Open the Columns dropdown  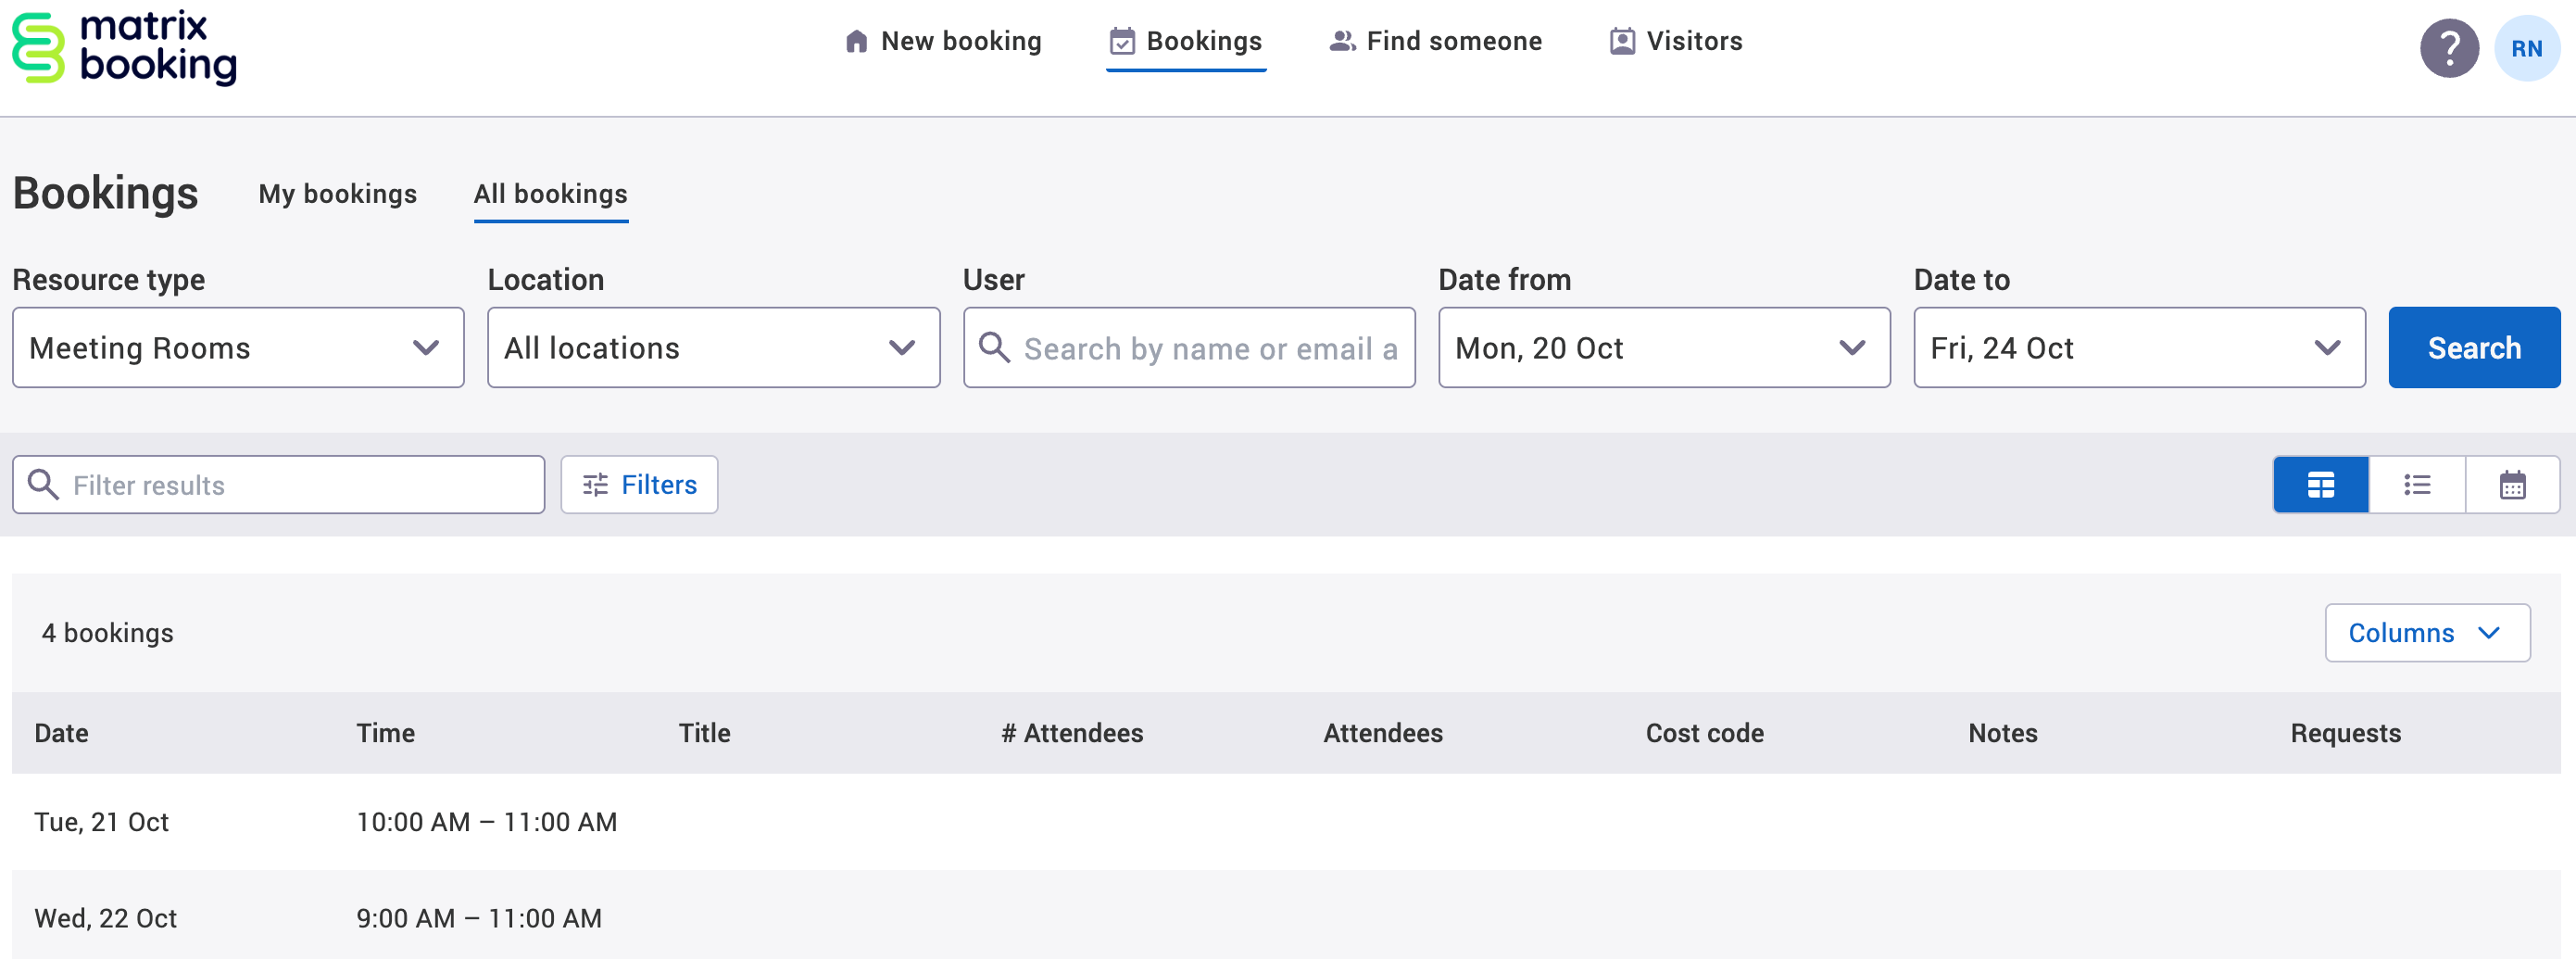[x=2427, y=632]
